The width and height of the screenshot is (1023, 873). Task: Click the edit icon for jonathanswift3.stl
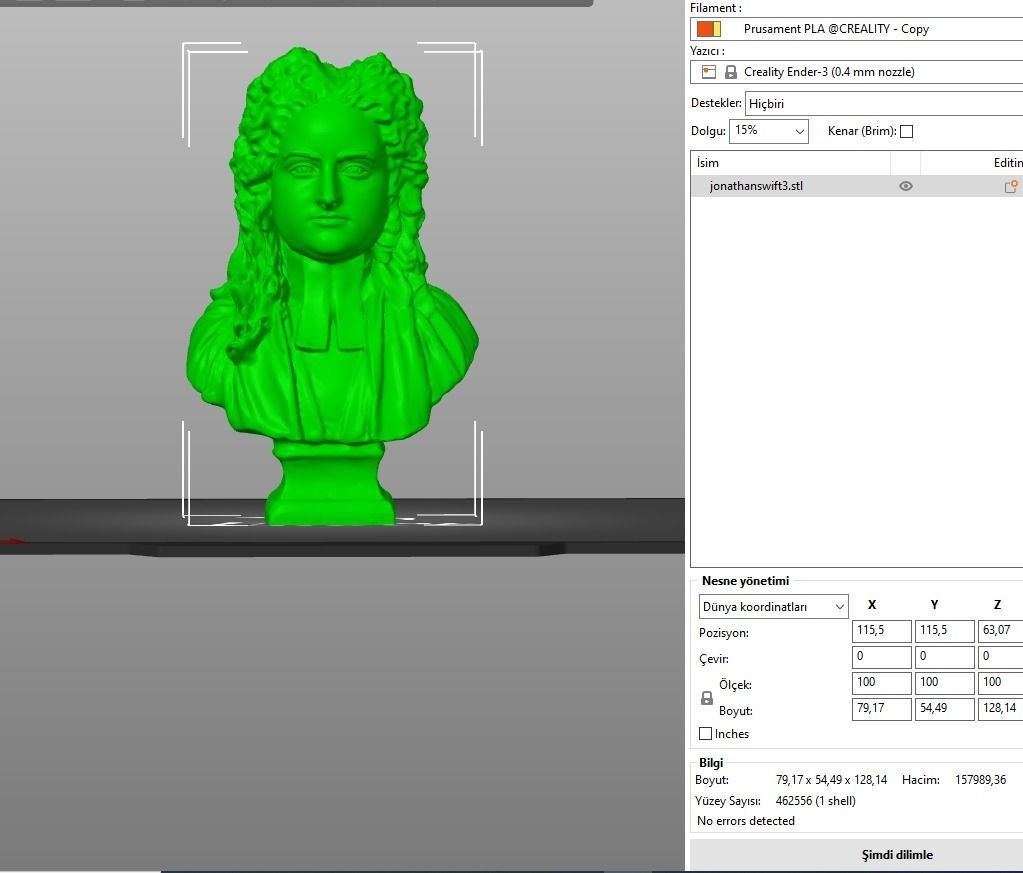pyautogui.click(x=1011, y=187)
